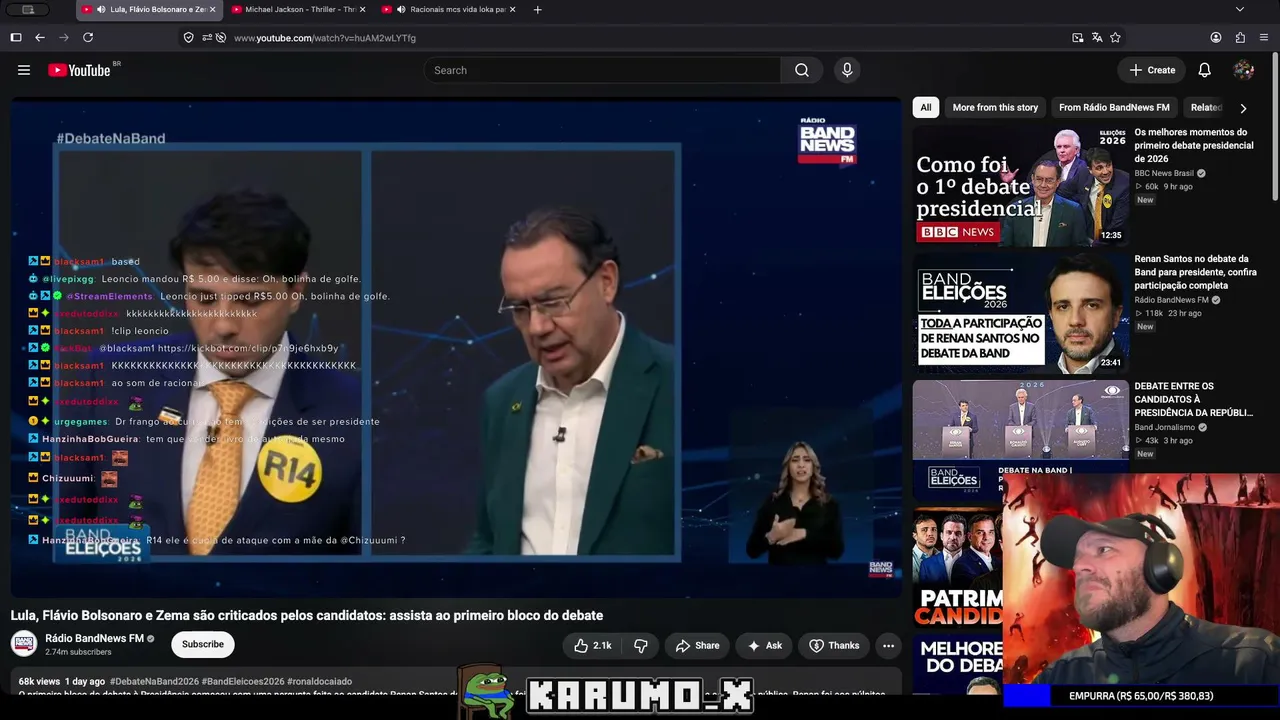
Task: Click the browser address bar URL
Action: click(325, 38)
